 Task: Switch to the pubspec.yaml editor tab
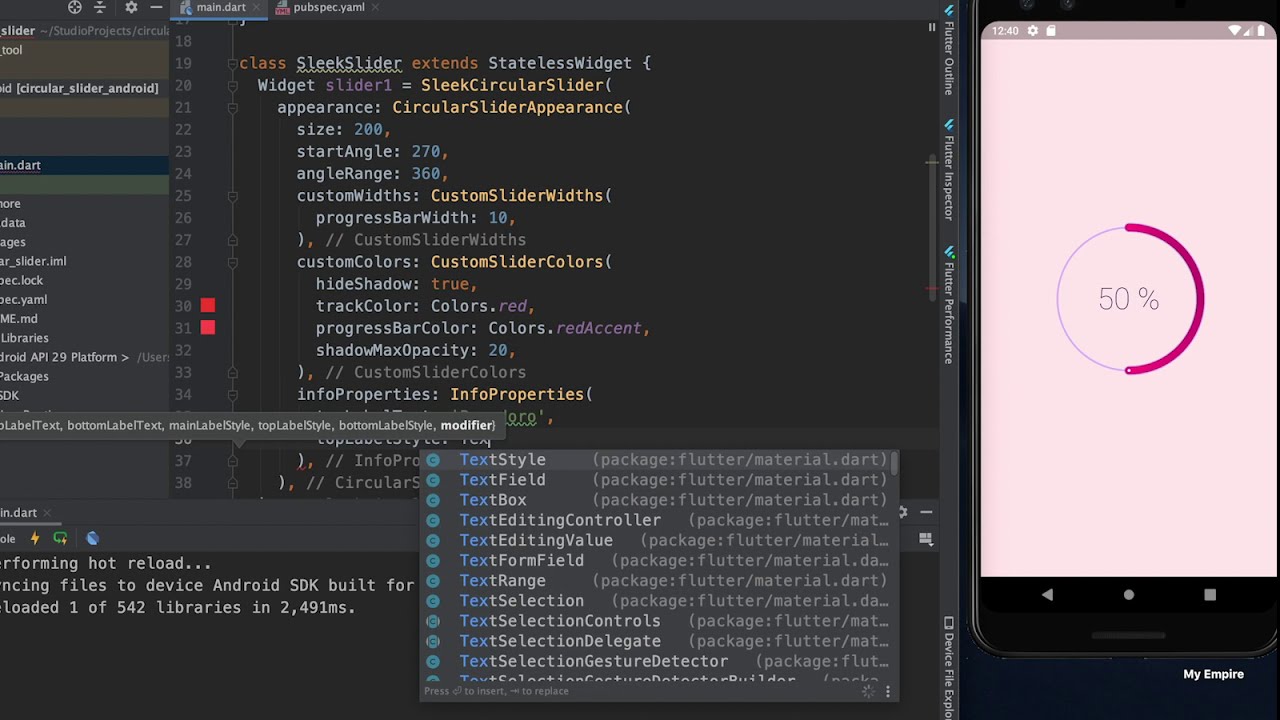(x=329, y=7)
